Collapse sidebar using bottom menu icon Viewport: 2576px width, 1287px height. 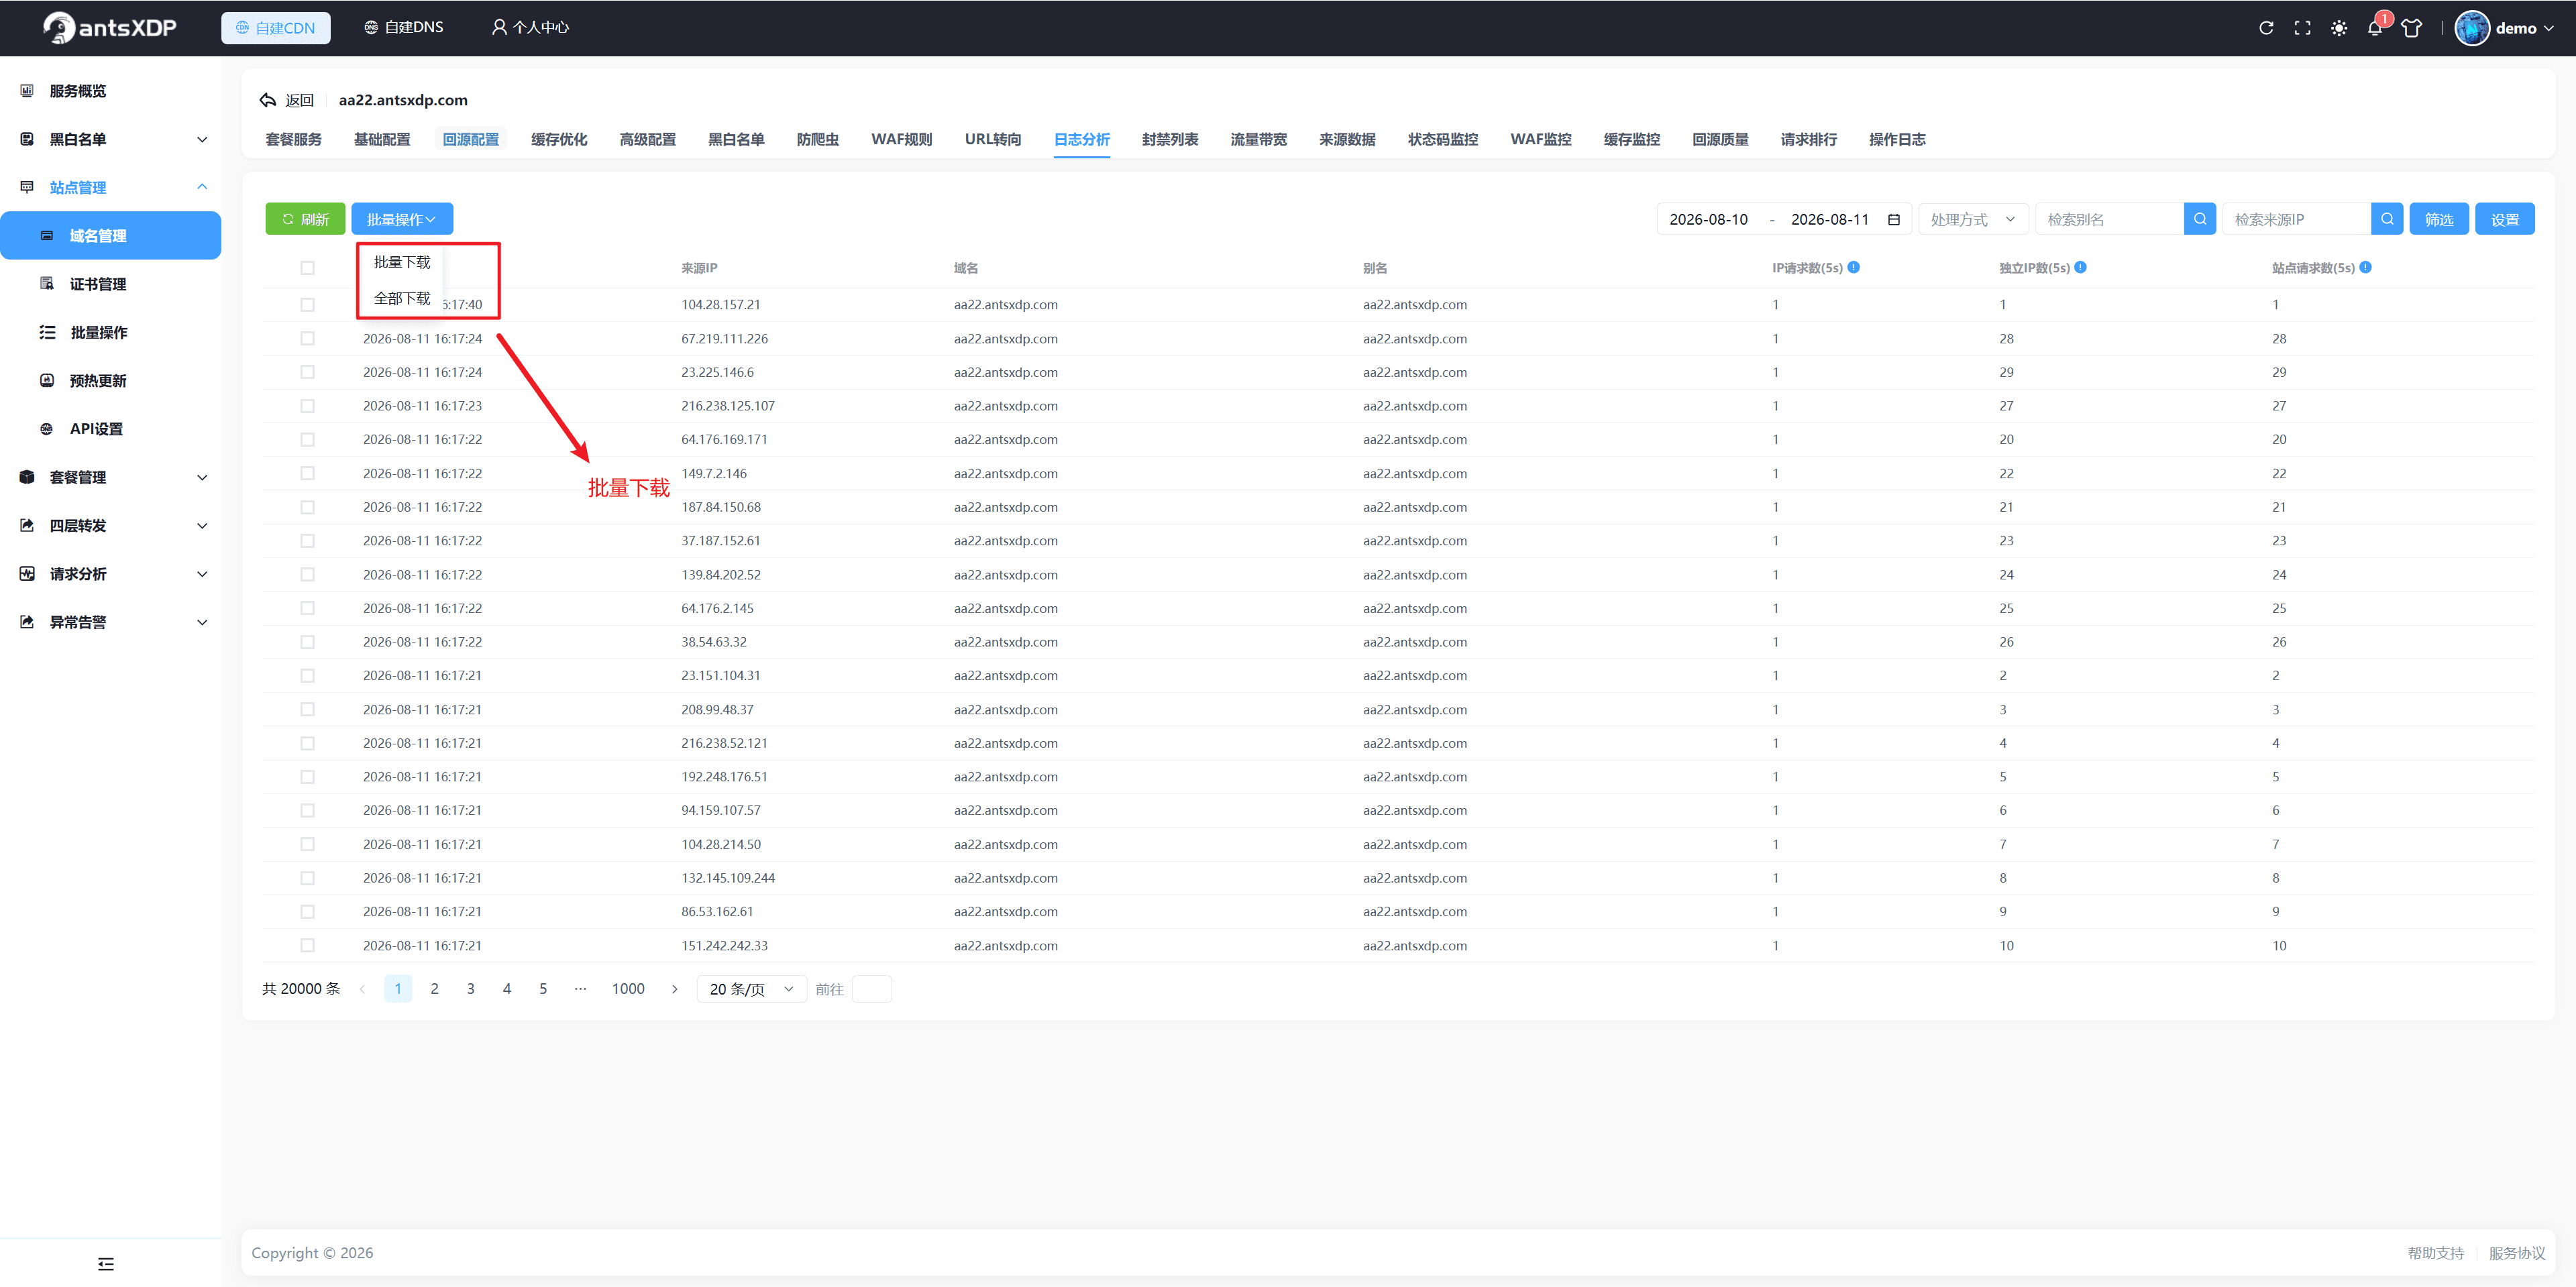coord(106,1264)
